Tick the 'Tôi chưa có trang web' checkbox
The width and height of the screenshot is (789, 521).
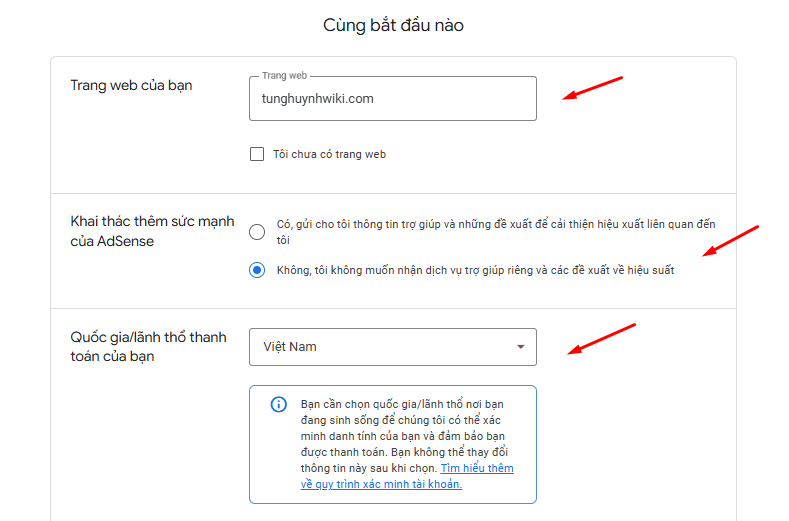[x=257, y=154]
